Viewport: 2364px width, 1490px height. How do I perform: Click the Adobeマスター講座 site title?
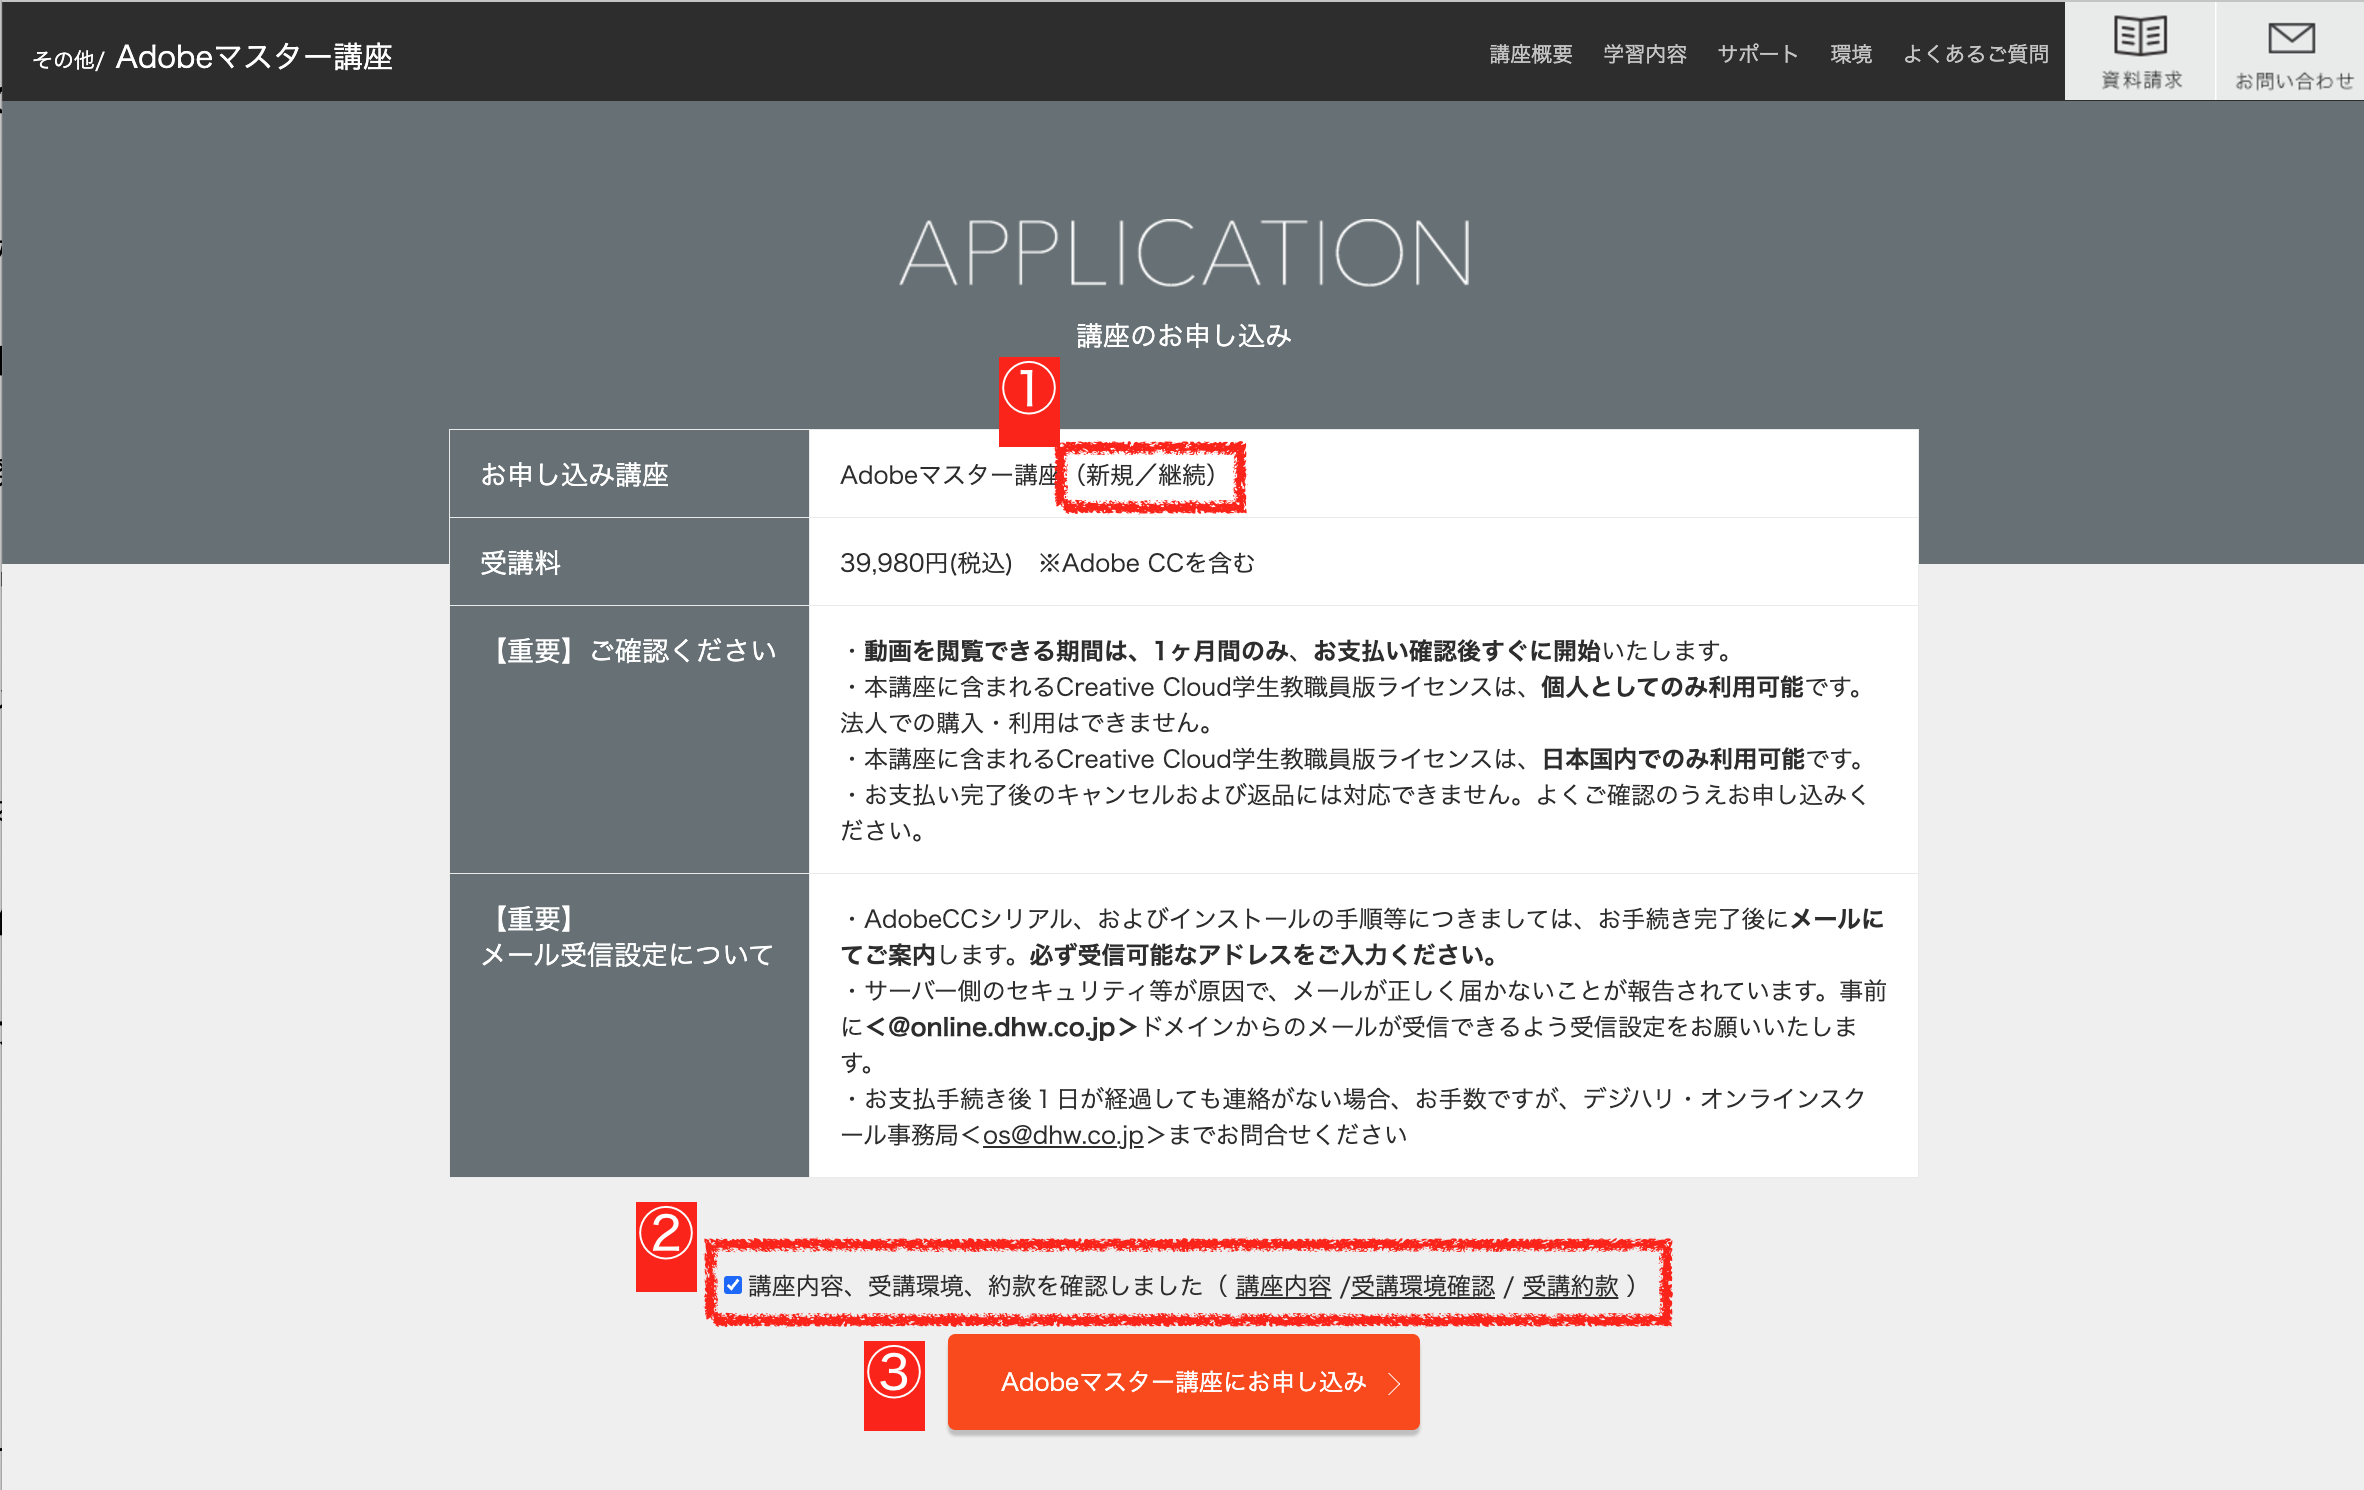point(254,57)
